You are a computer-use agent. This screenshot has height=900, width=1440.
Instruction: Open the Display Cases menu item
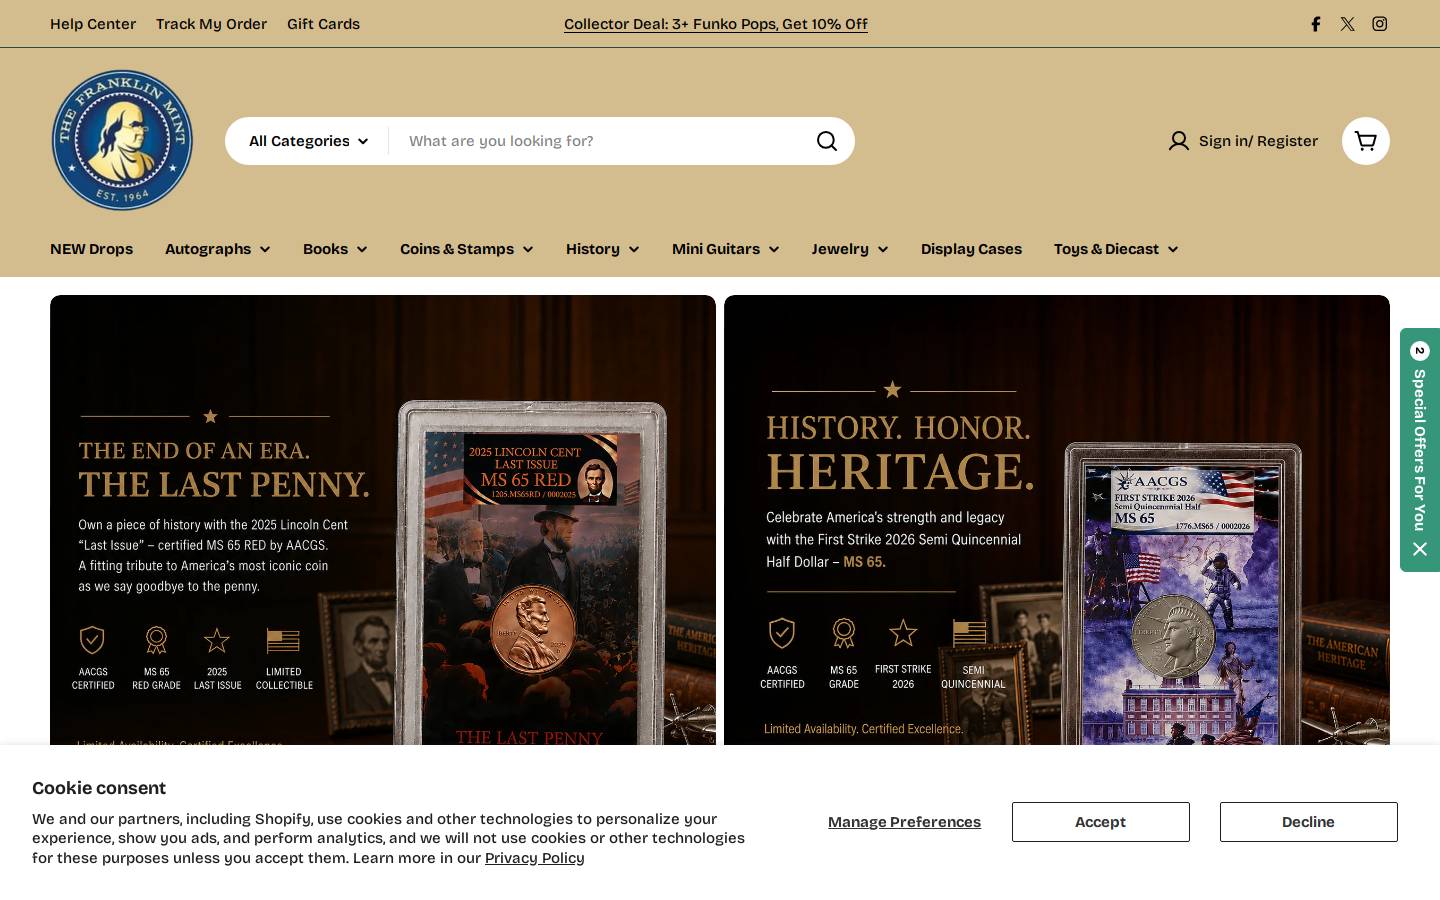[x=971, y=249]
